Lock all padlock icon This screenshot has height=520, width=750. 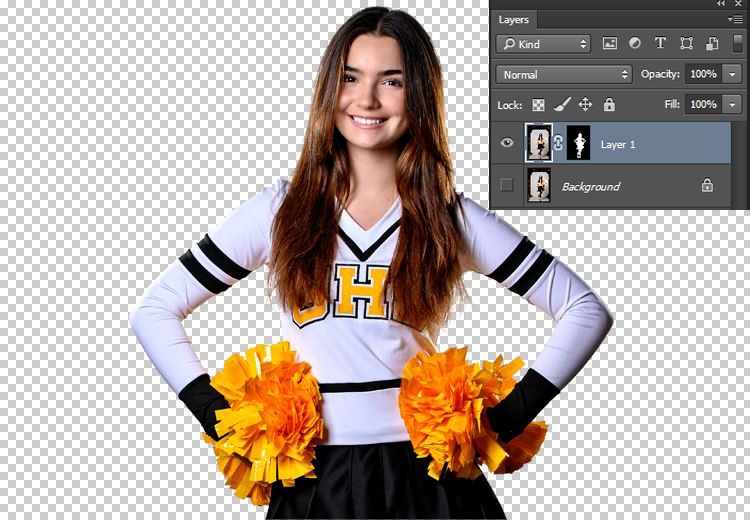coord(609,104)
